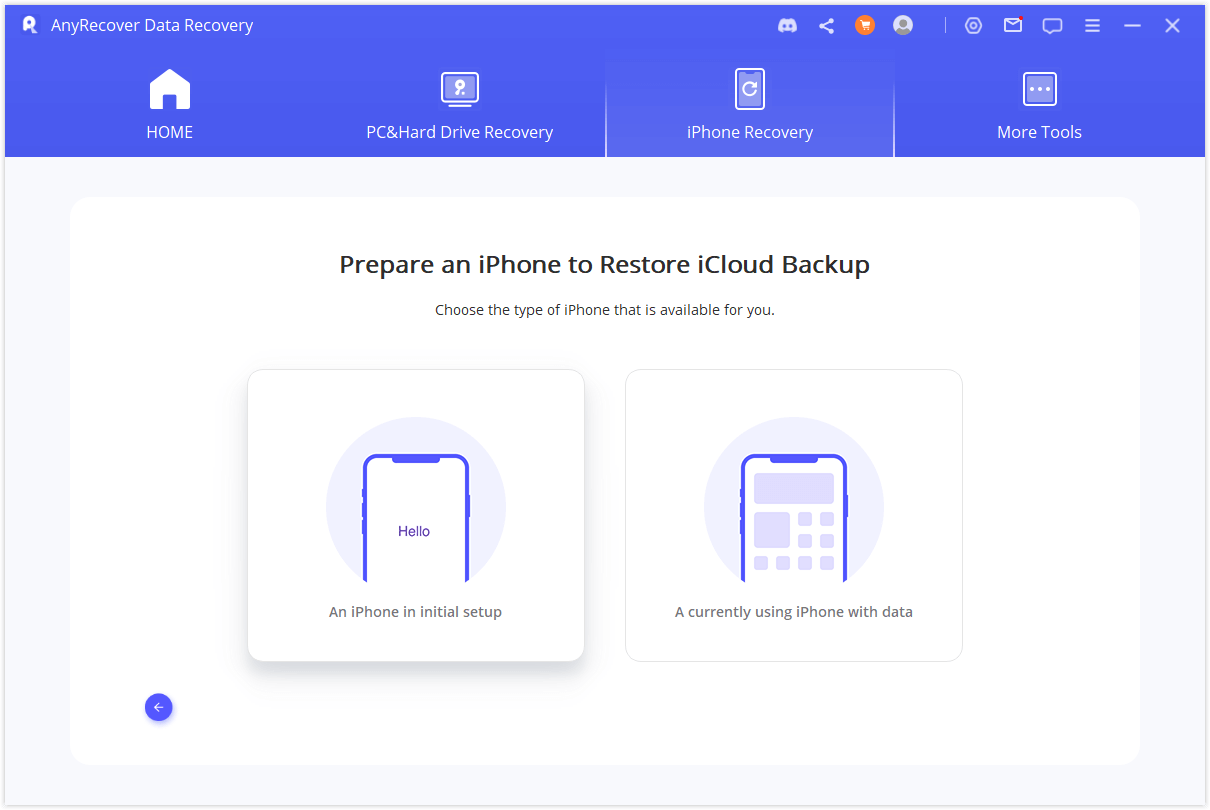Check messages via the envelope icon
The width and height of the screenshot is (1210, 810).
[x=1013, y=26]
